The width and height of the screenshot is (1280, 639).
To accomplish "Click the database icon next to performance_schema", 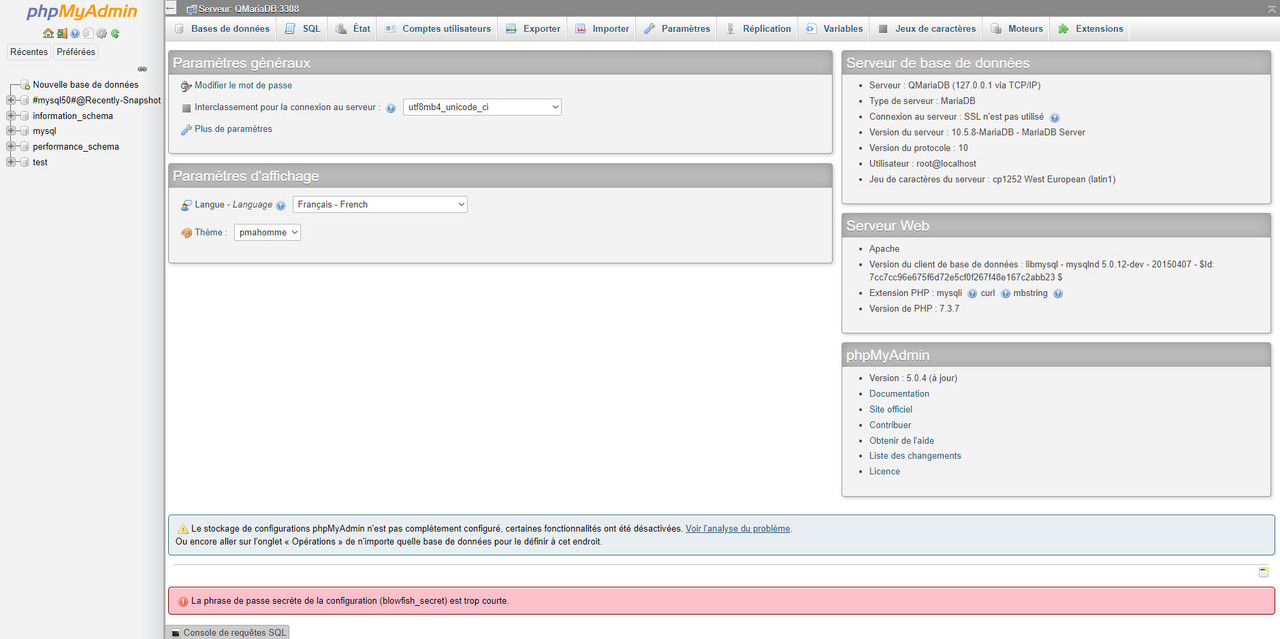I will (x=25, y=147).
